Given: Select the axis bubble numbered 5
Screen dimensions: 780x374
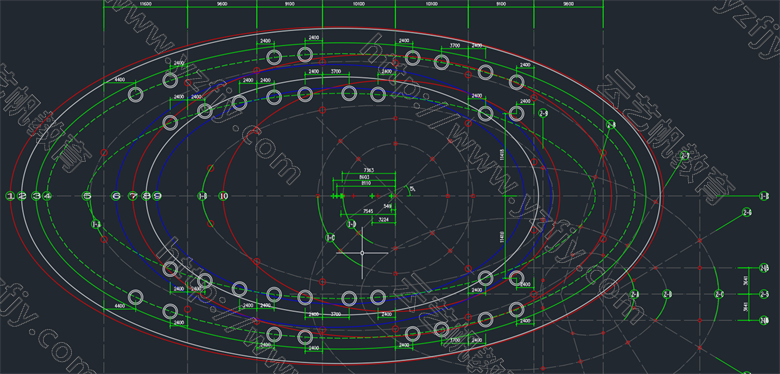Looking at the screenshot, I should click(87, 196).
